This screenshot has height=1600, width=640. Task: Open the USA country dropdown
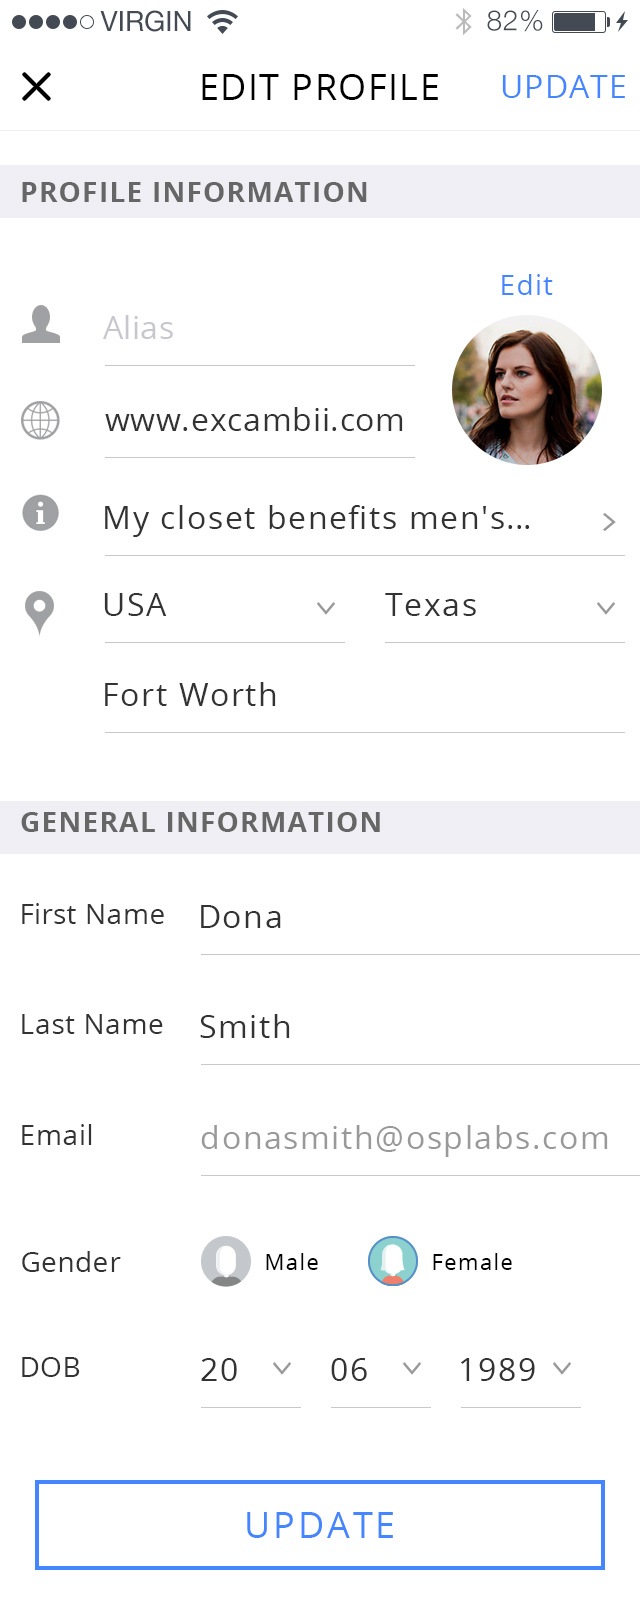(x=224, y=606)
